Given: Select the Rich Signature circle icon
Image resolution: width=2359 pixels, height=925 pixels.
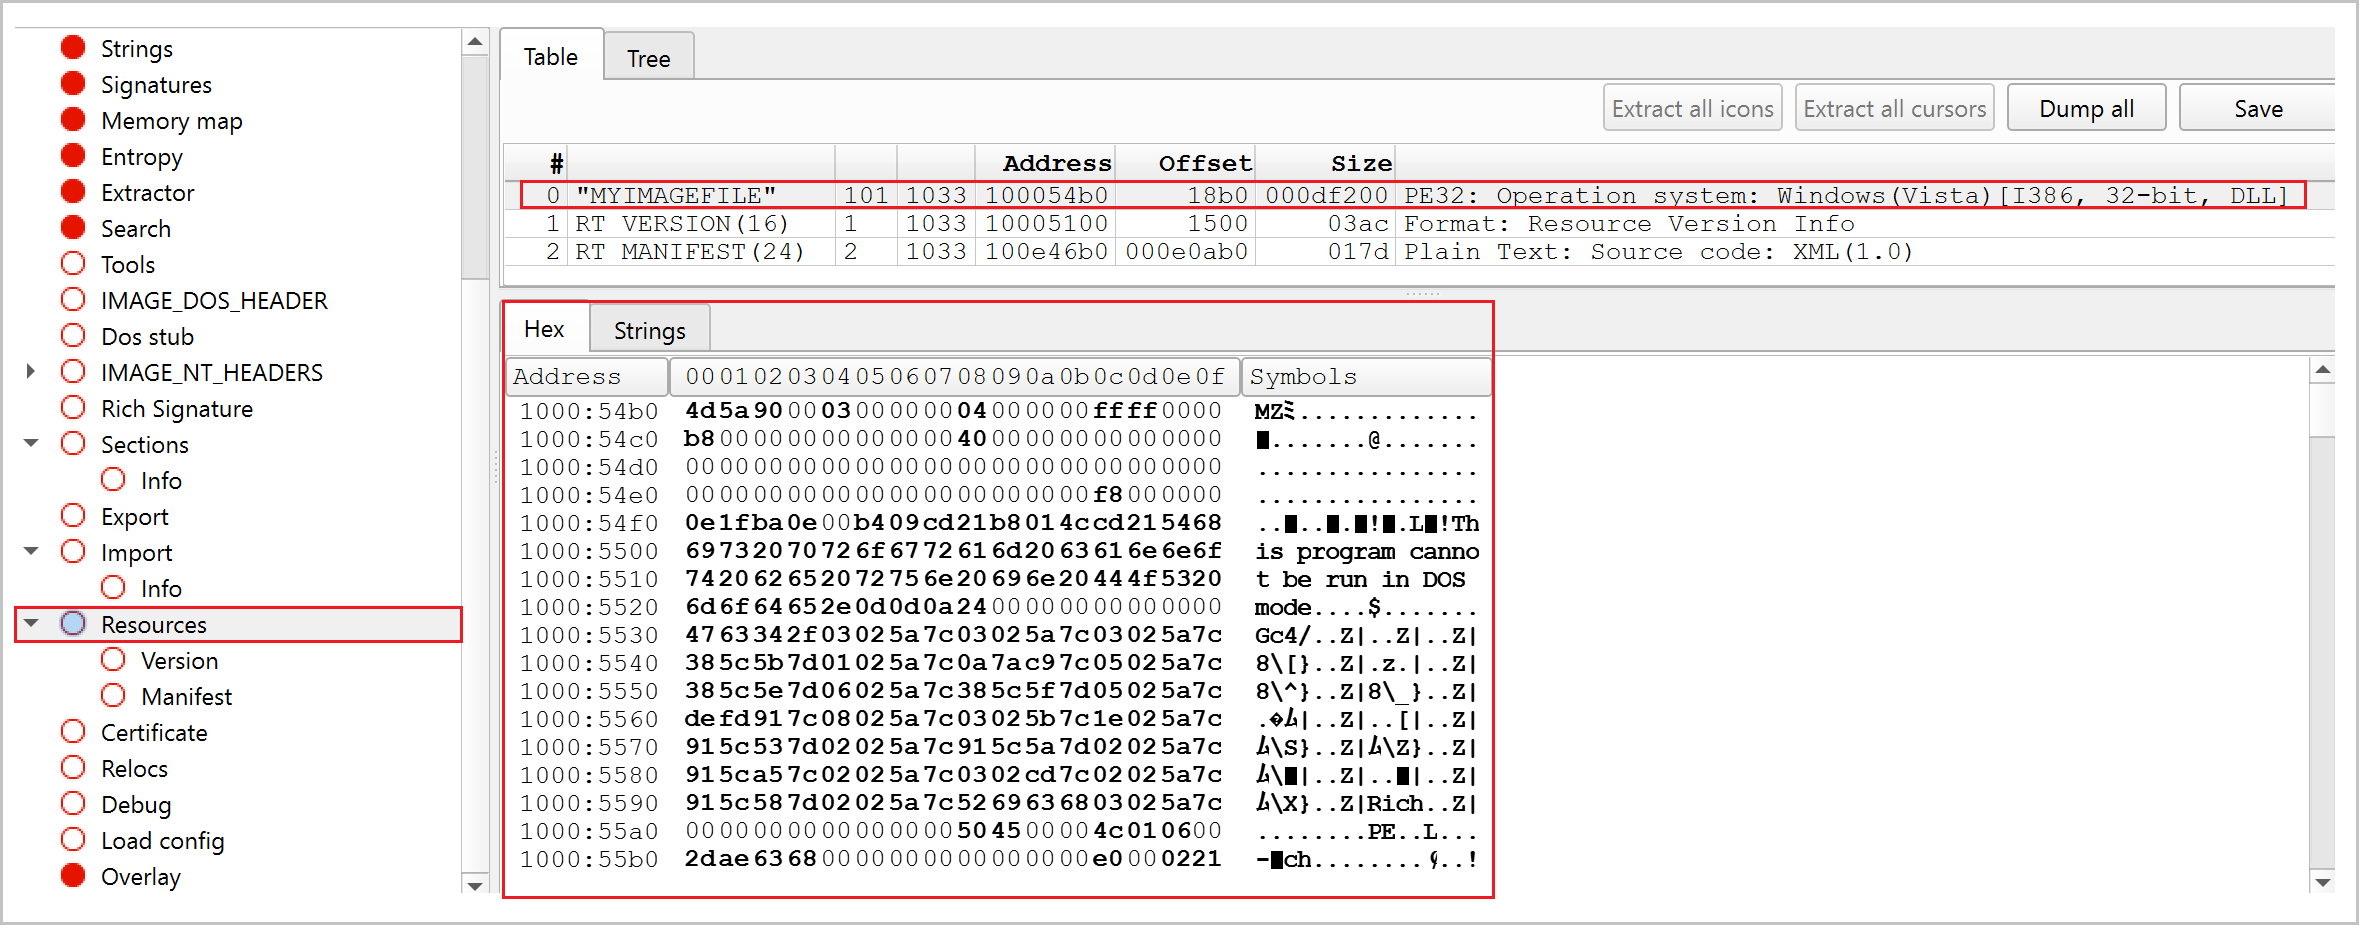Looking at the screenshot, I should tap(73, 408).
